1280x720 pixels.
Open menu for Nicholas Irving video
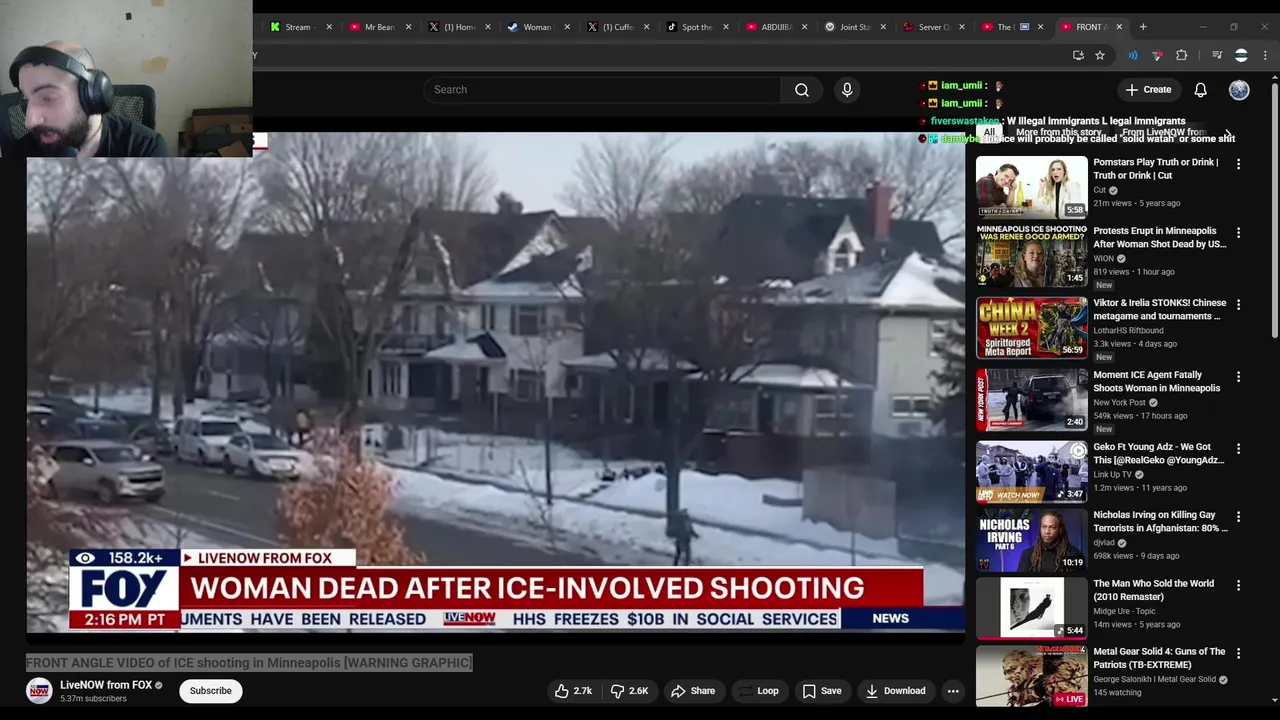click(1238, 517)
